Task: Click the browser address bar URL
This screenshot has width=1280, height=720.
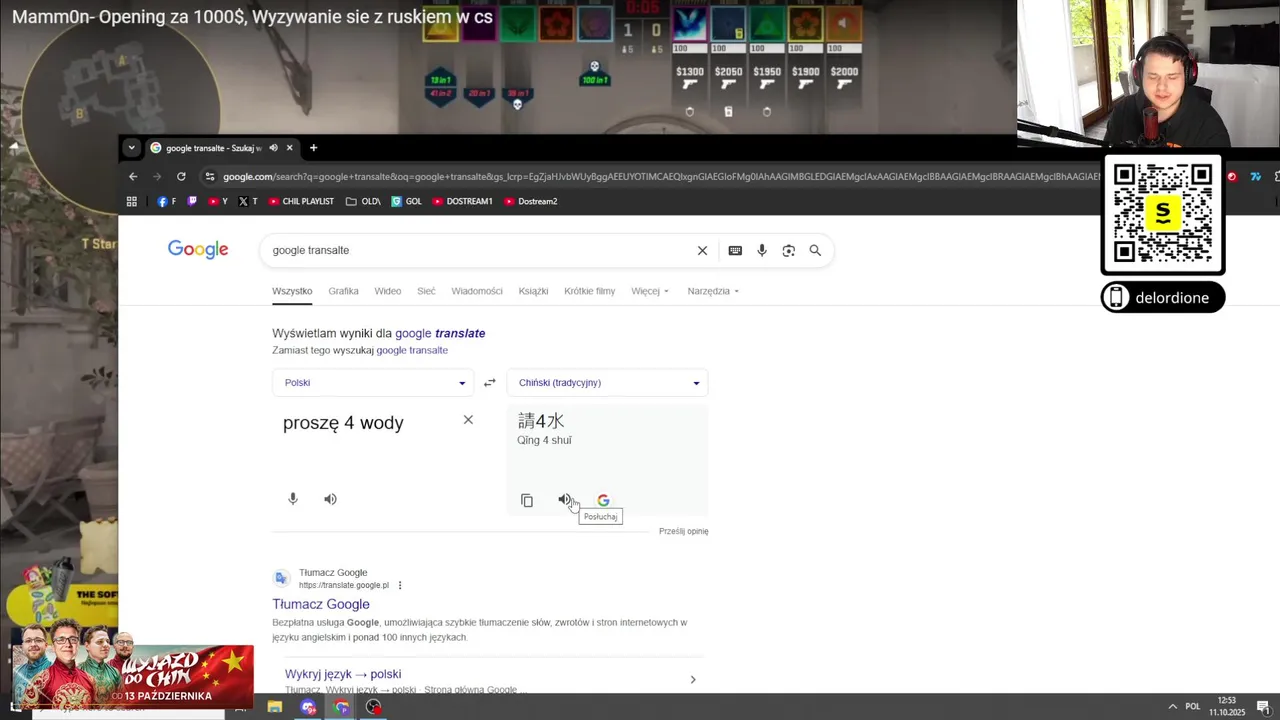Action: click(660, 176)
